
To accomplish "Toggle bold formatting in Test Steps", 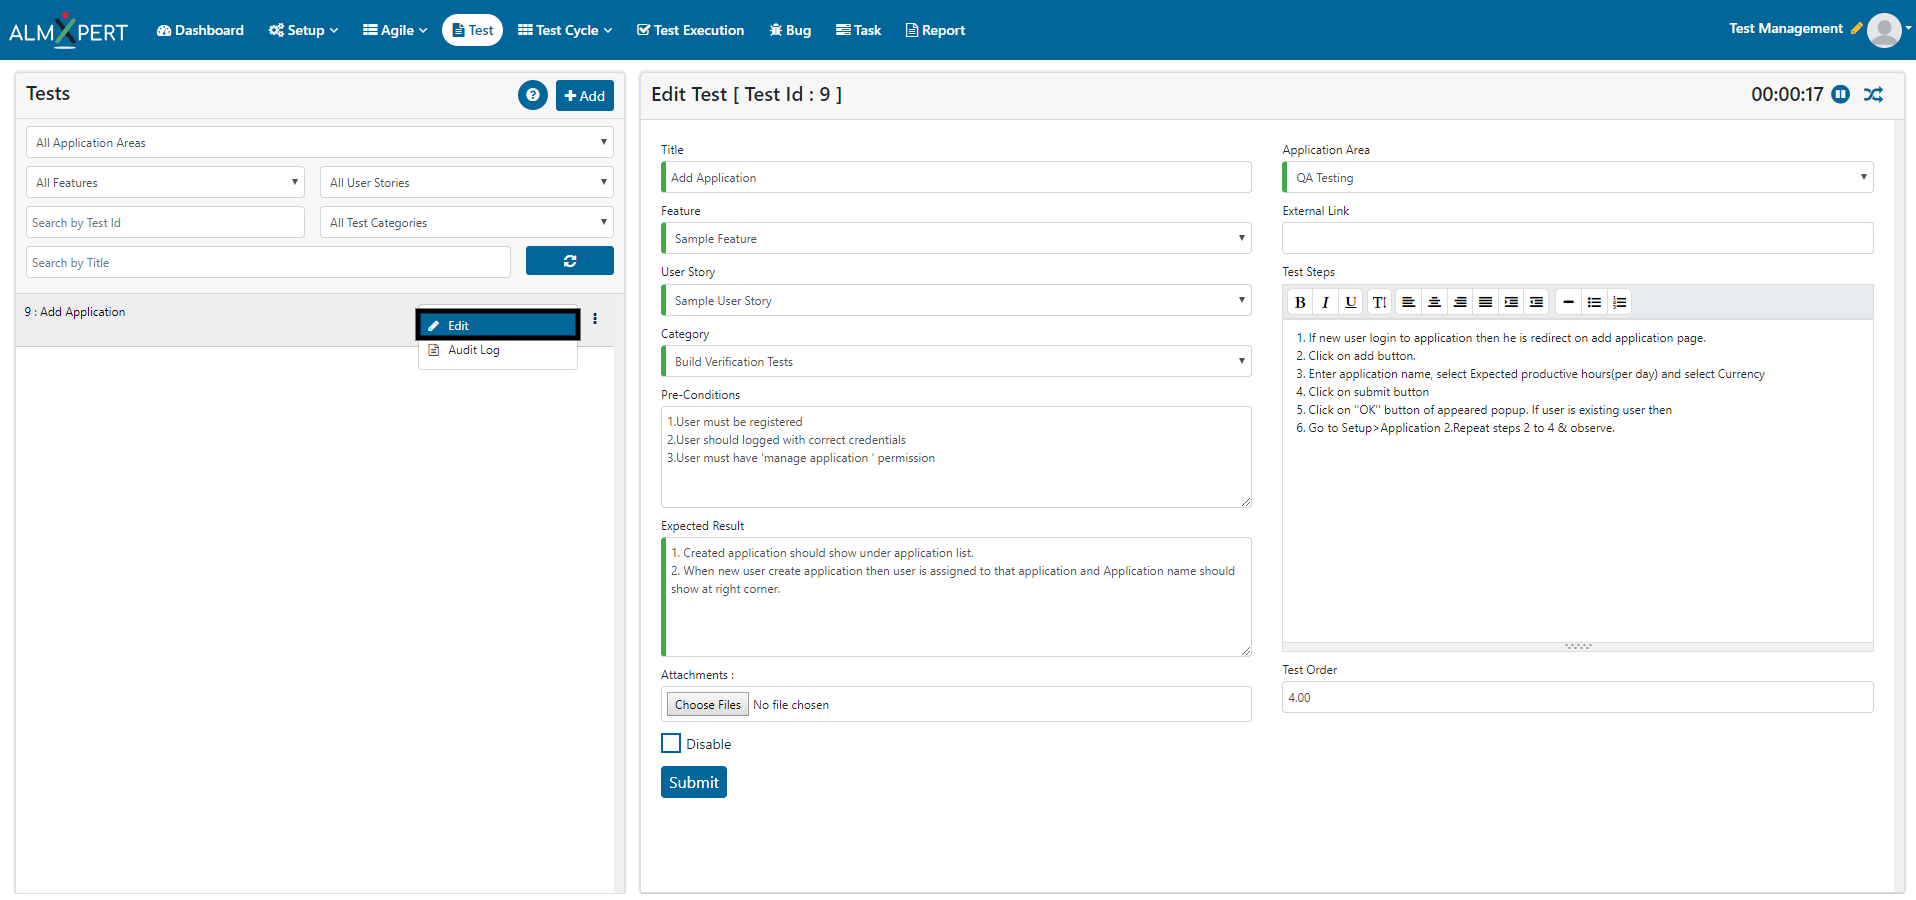I will (1299, 302).
